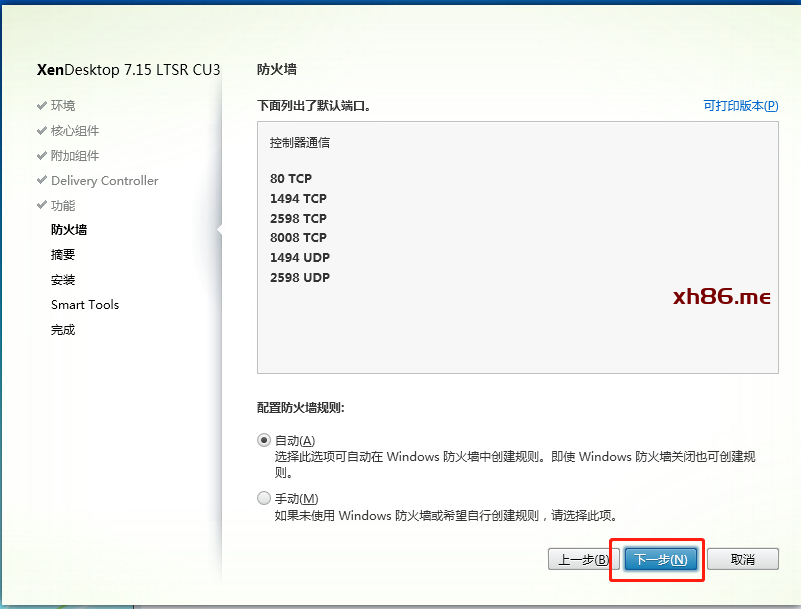Viewport: 801px width, 609px height.
Task: Select the 自动(A) firewall rule option
Action: (x=264, y=440)
